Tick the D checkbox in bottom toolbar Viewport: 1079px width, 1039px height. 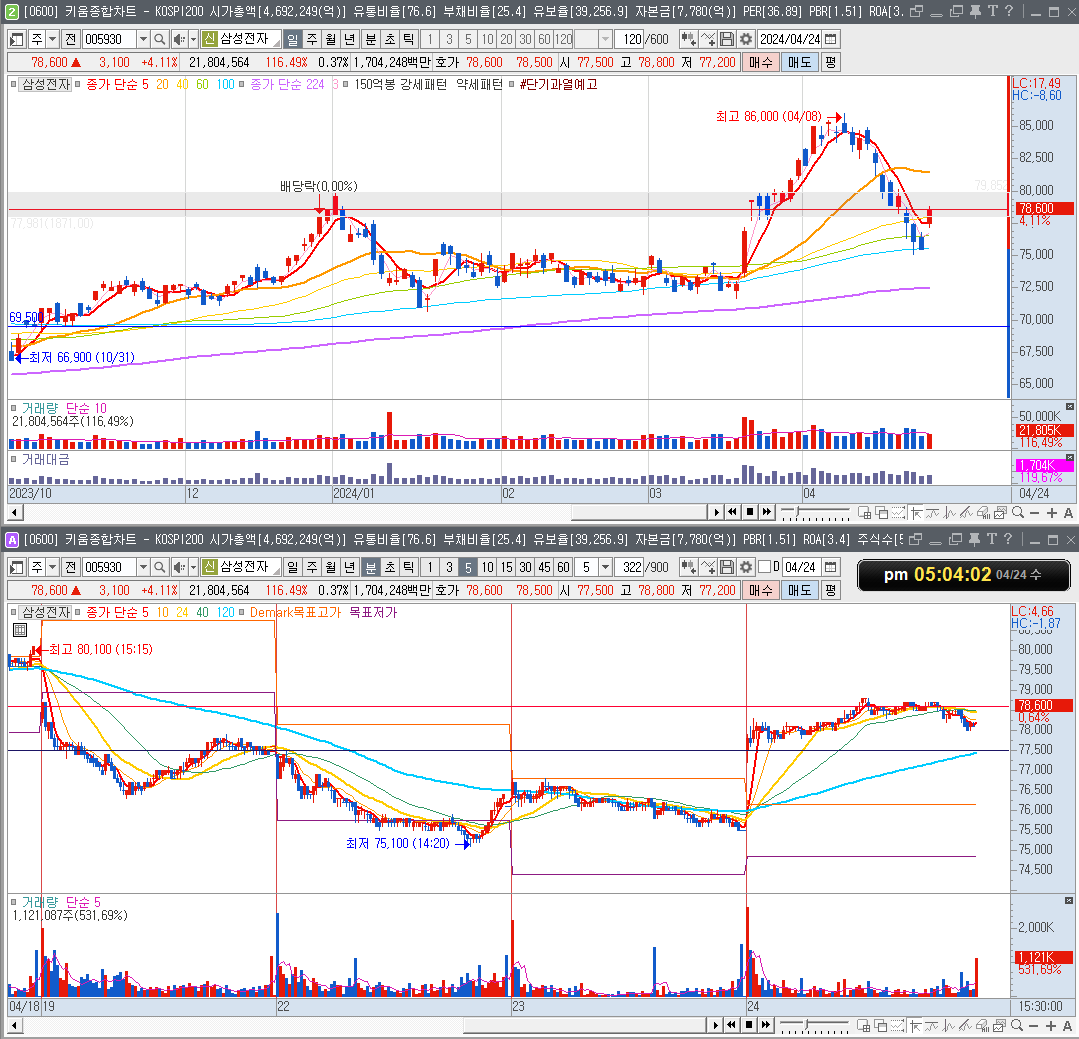pyautogui.click(x=764, y=567)
